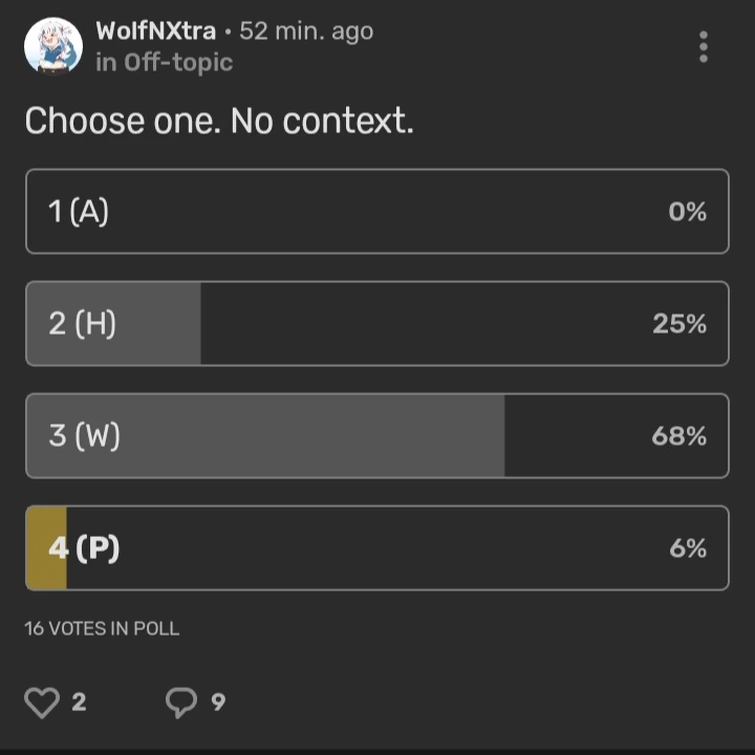The height and width of the screenshot is (755, 755).
Task: Go to the Off-topic category
Action: pos(178,63)
